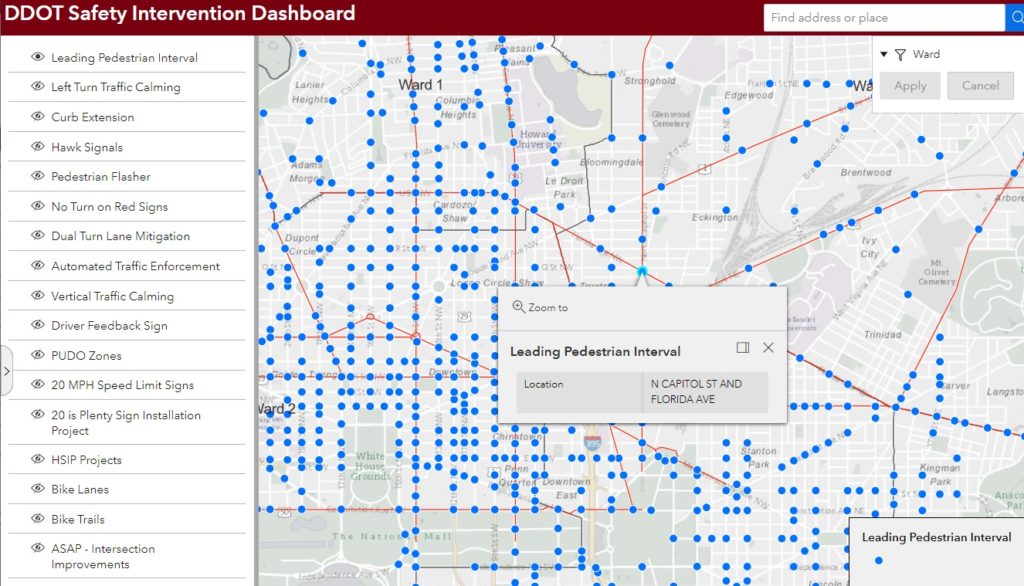Toggle No Turn on Red Signs visibility
The width and height of the screenshot is (1024, 586).
pos(38,206)
